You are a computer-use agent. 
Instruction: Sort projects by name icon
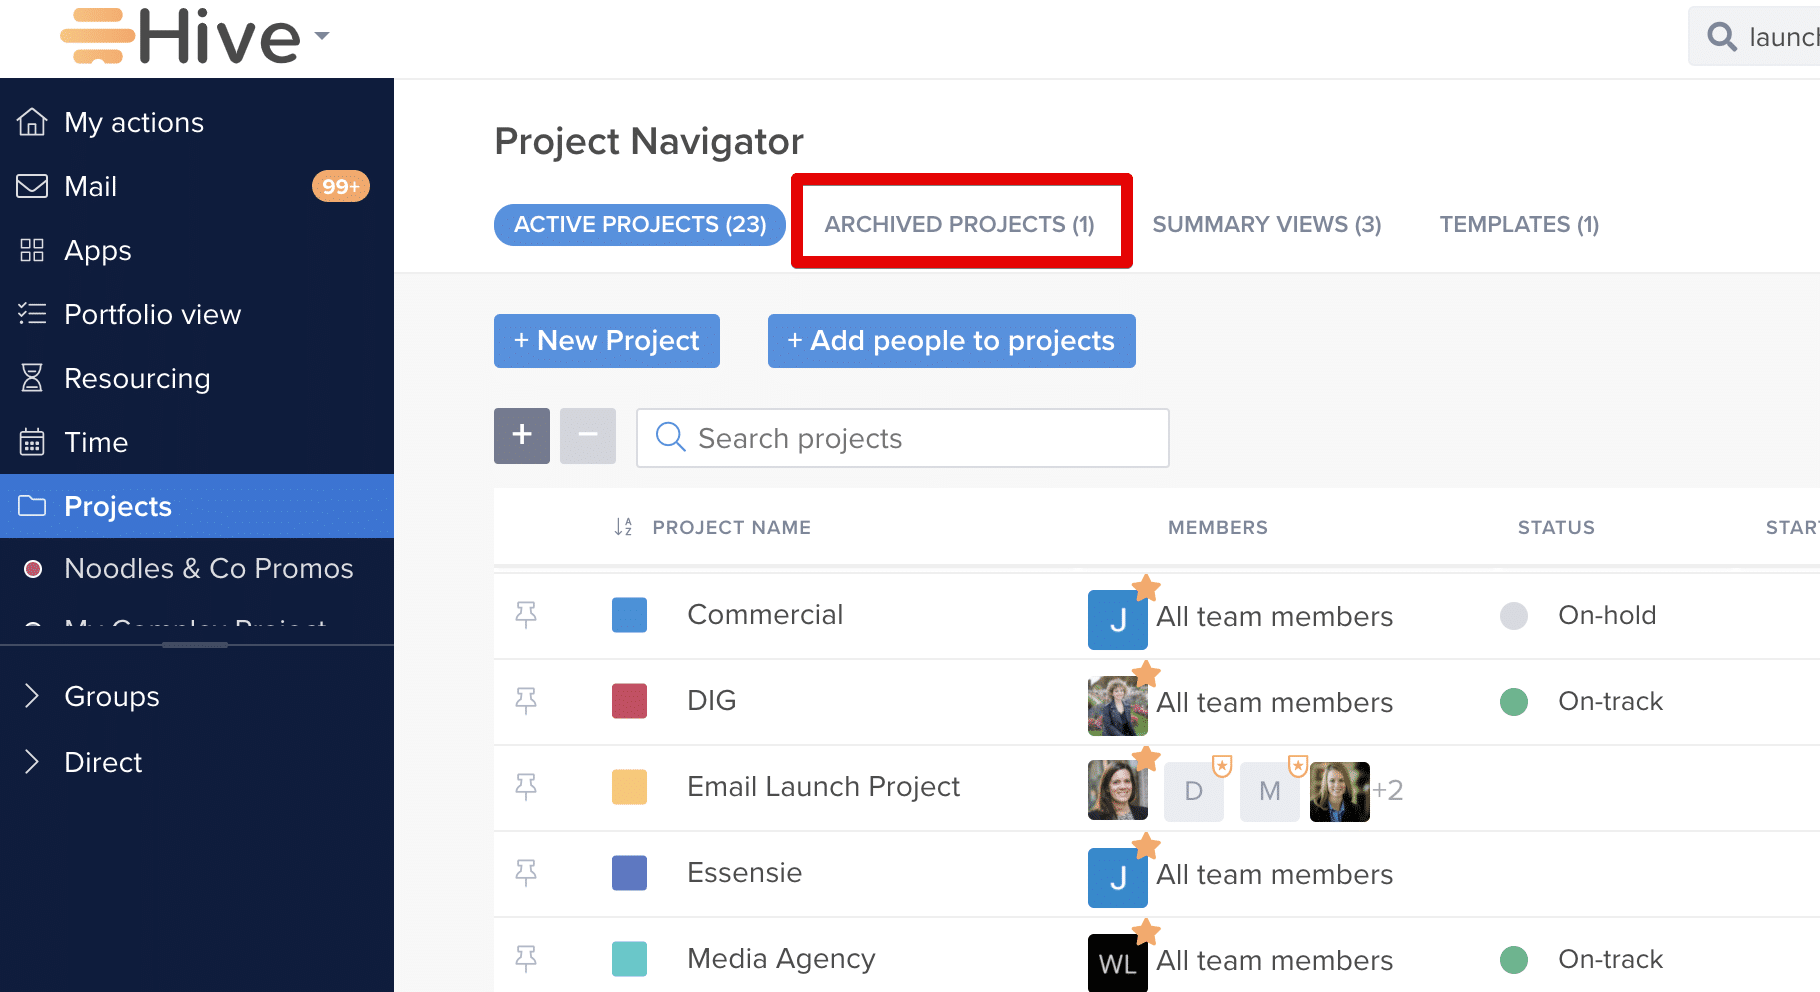(623, 527)
